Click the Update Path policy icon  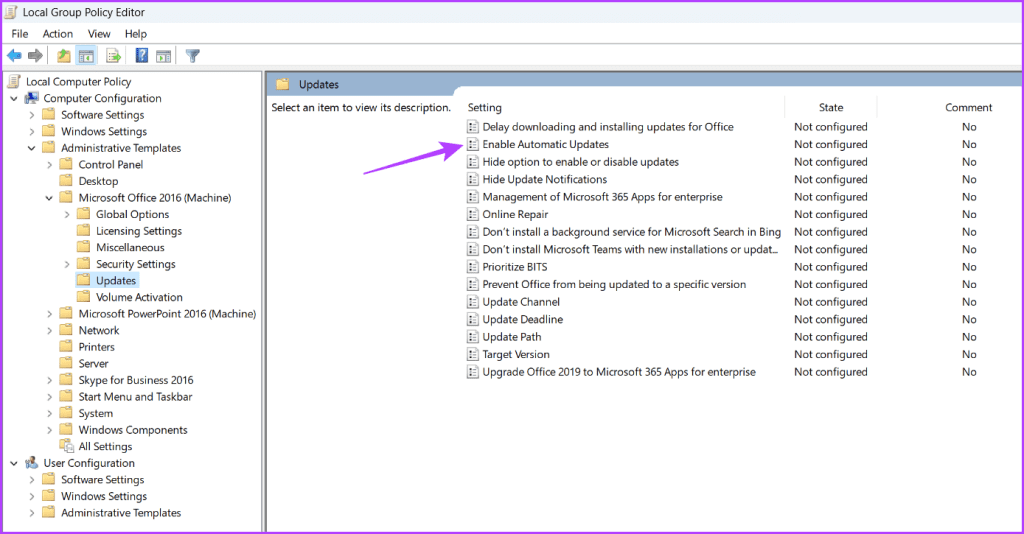click(x=473, y=337)
